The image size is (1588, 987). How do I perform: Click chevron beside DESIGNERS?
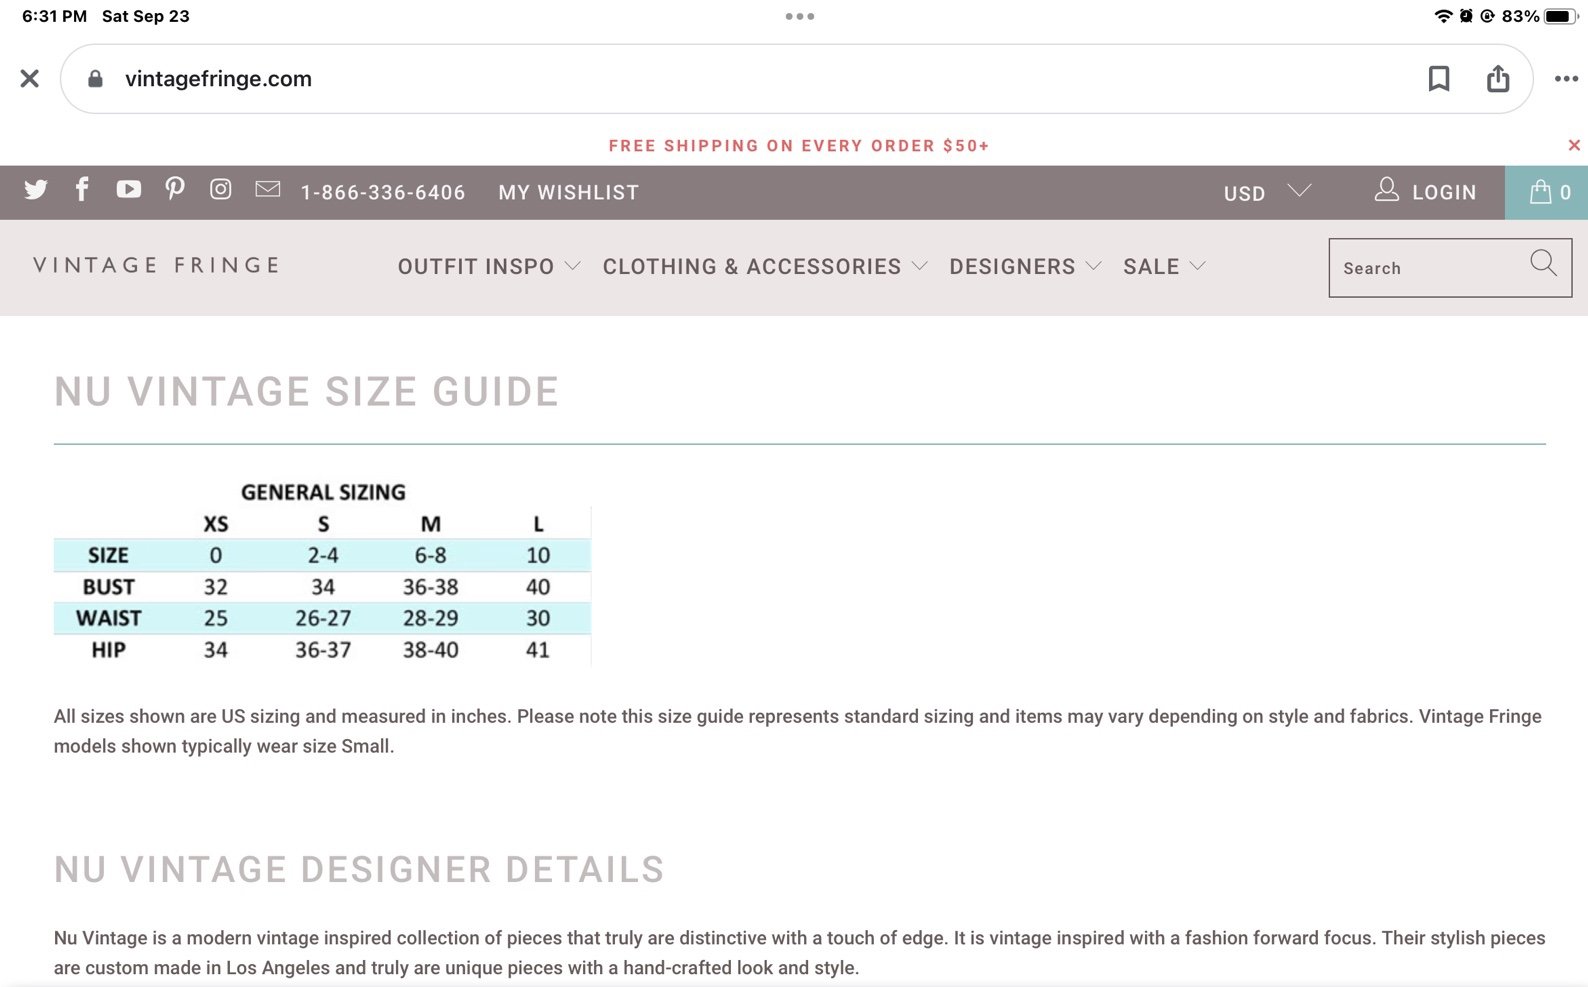point(1093,266)
